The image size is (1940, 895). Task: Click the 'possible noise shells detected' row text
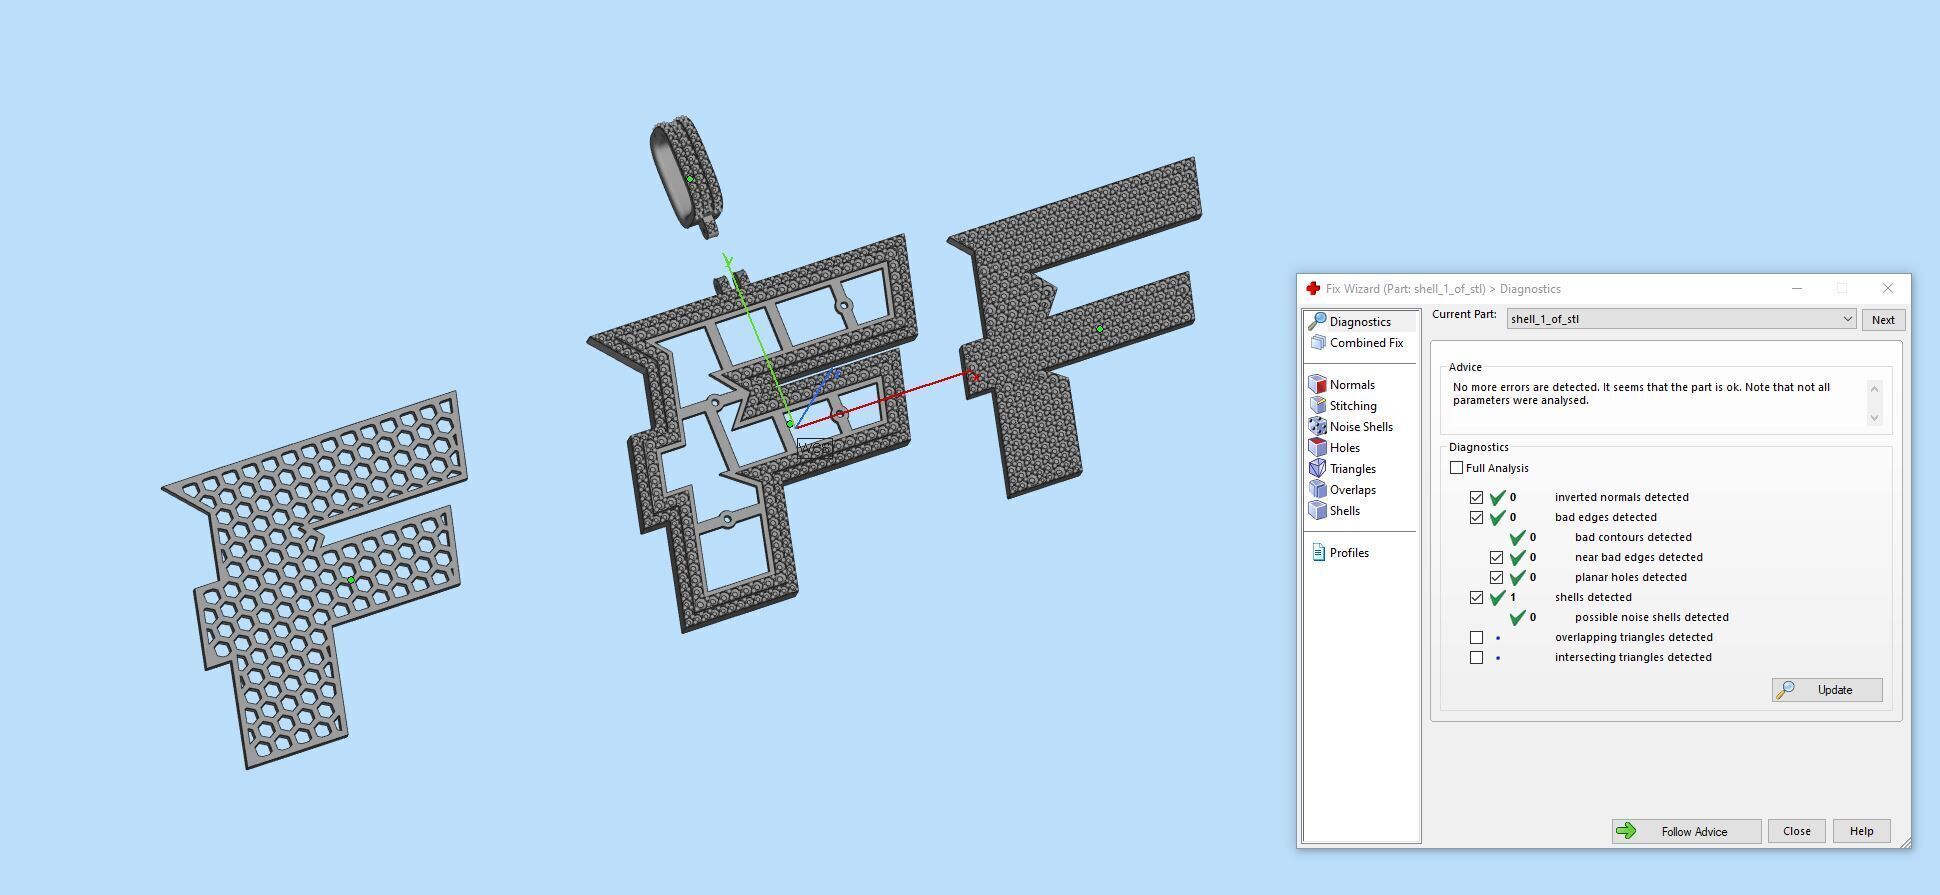pos(1651,617)
